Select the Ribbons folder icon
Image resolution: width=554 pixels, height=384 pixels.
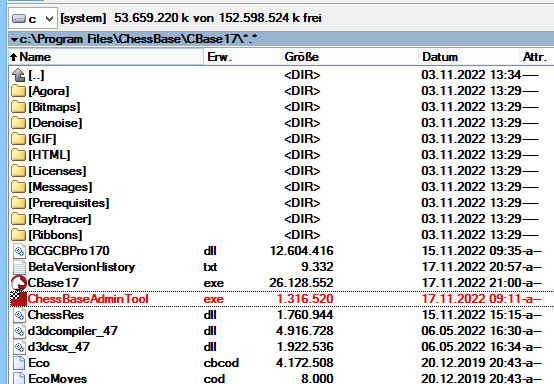pyautogui.click(x=18, y=235)
